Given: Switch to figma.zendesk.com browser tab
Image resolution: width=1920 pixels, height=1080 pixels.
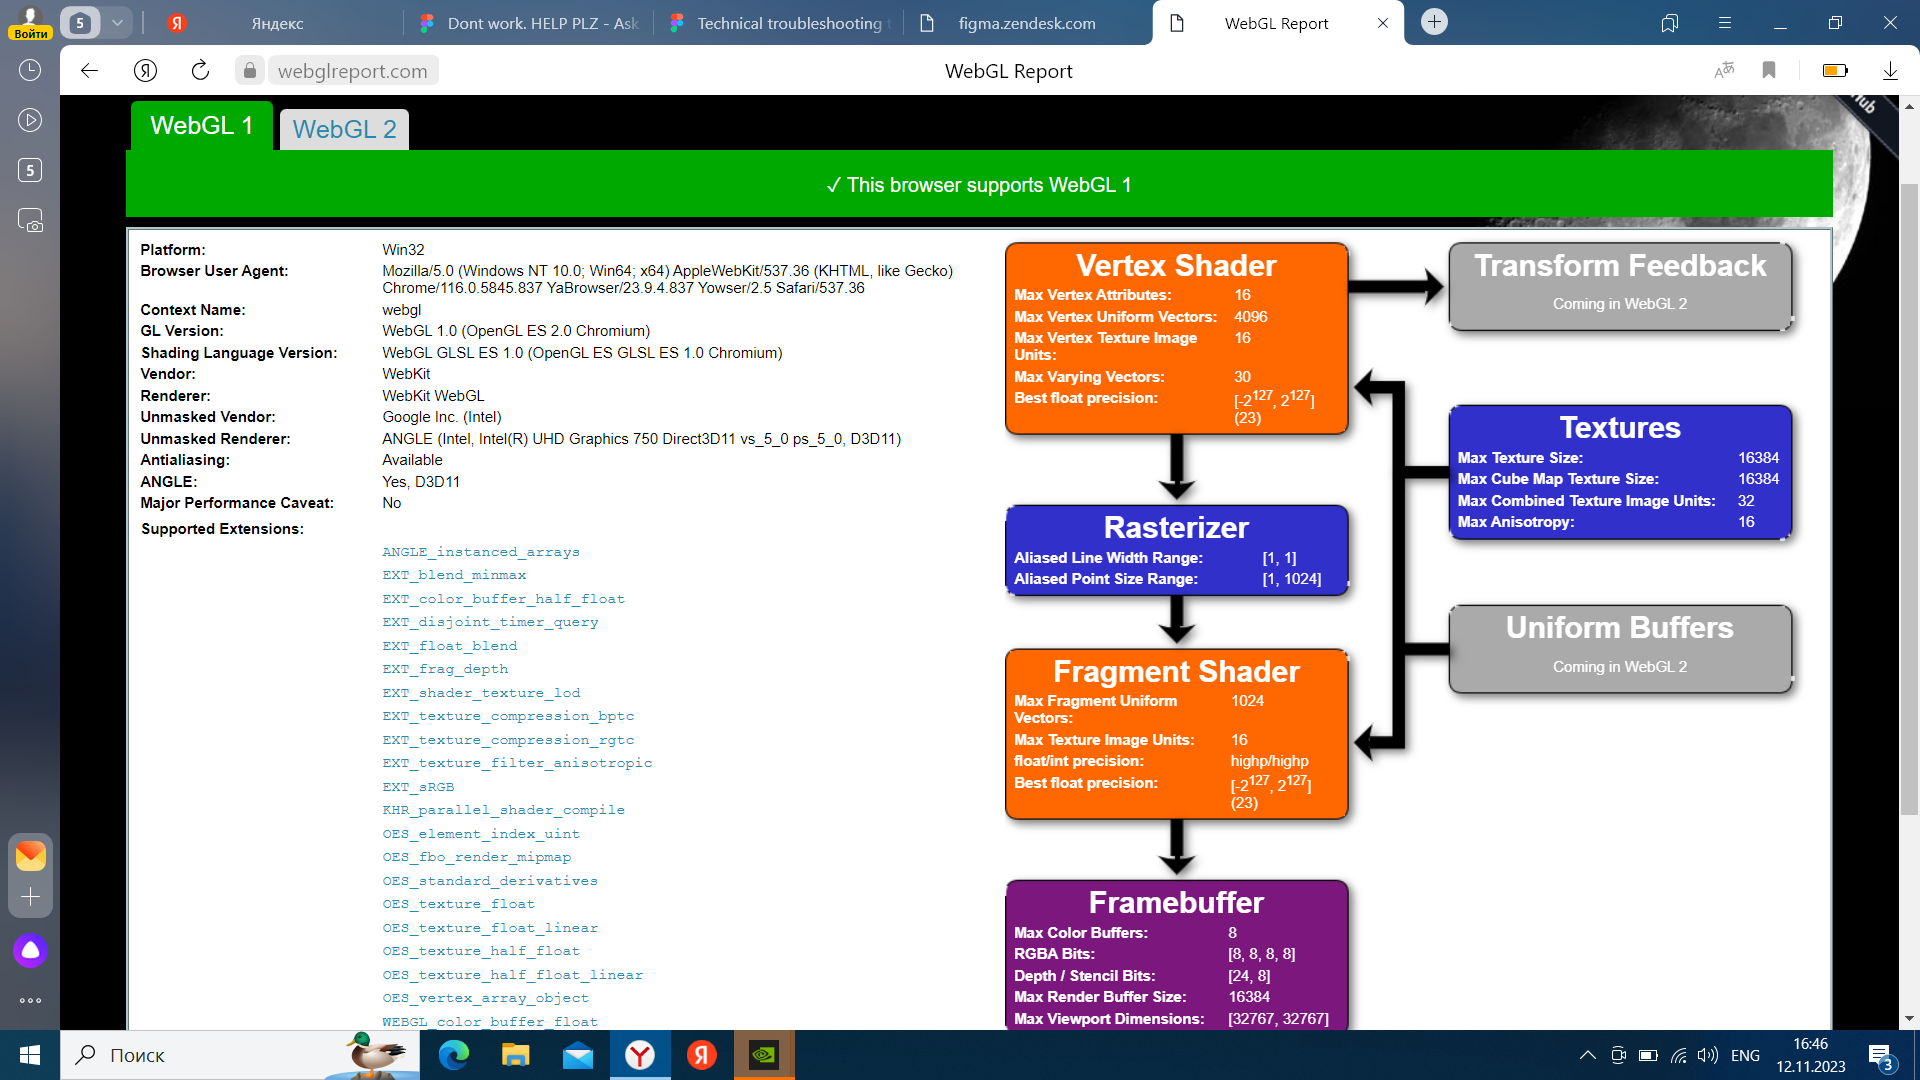Looking at the screenshot, I should click(1026, 23).
